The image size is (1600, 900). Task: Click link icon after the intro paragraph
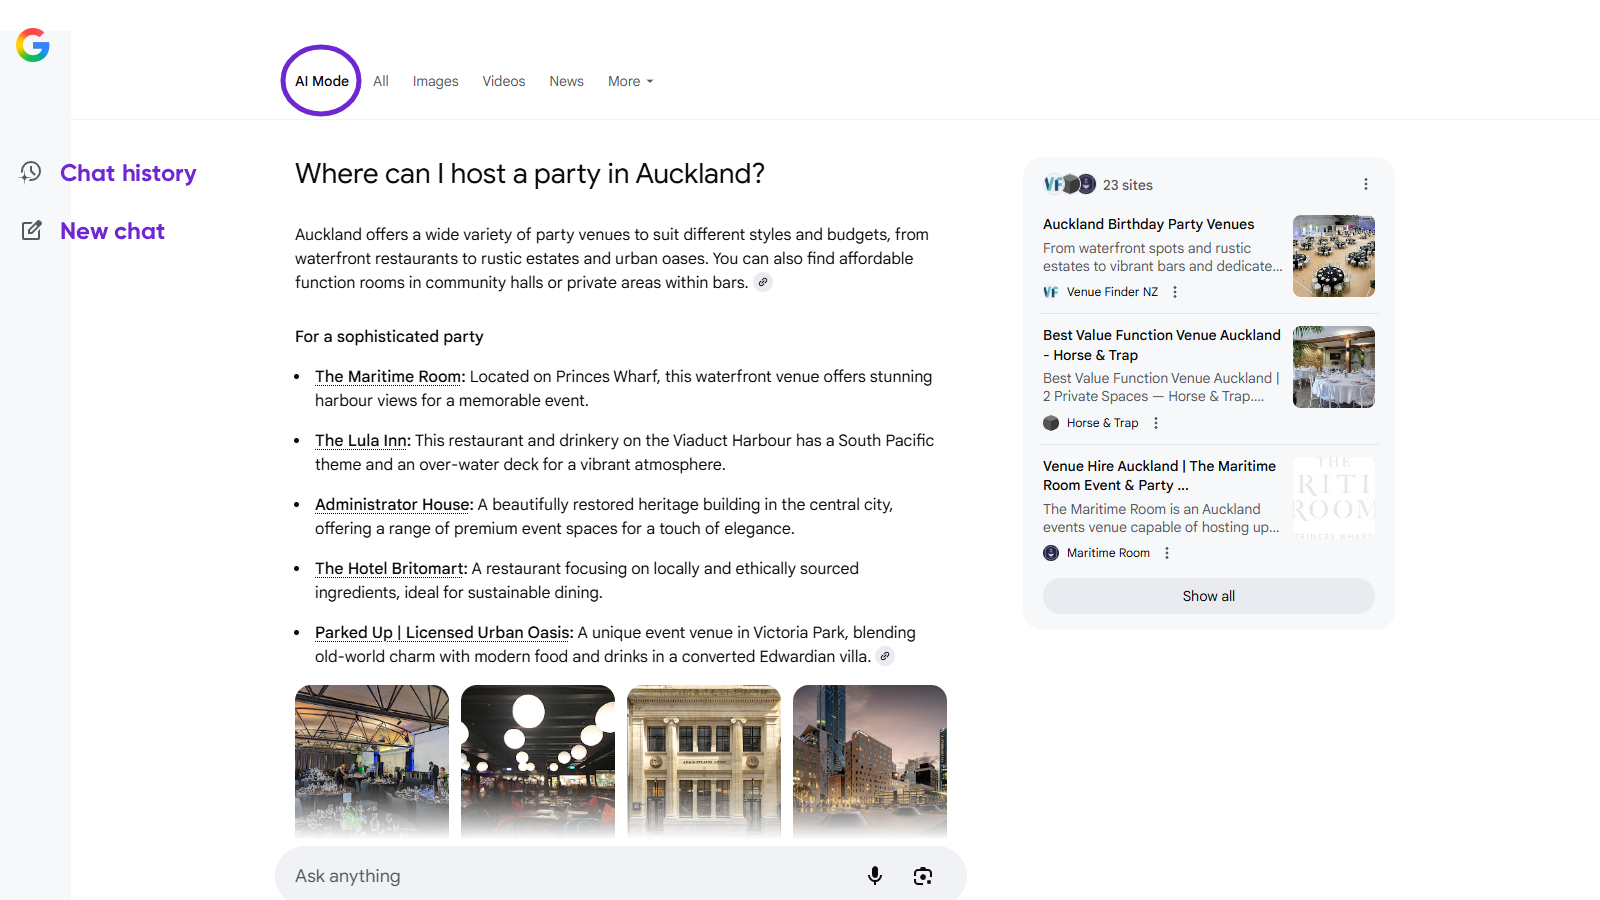point(763,282)
